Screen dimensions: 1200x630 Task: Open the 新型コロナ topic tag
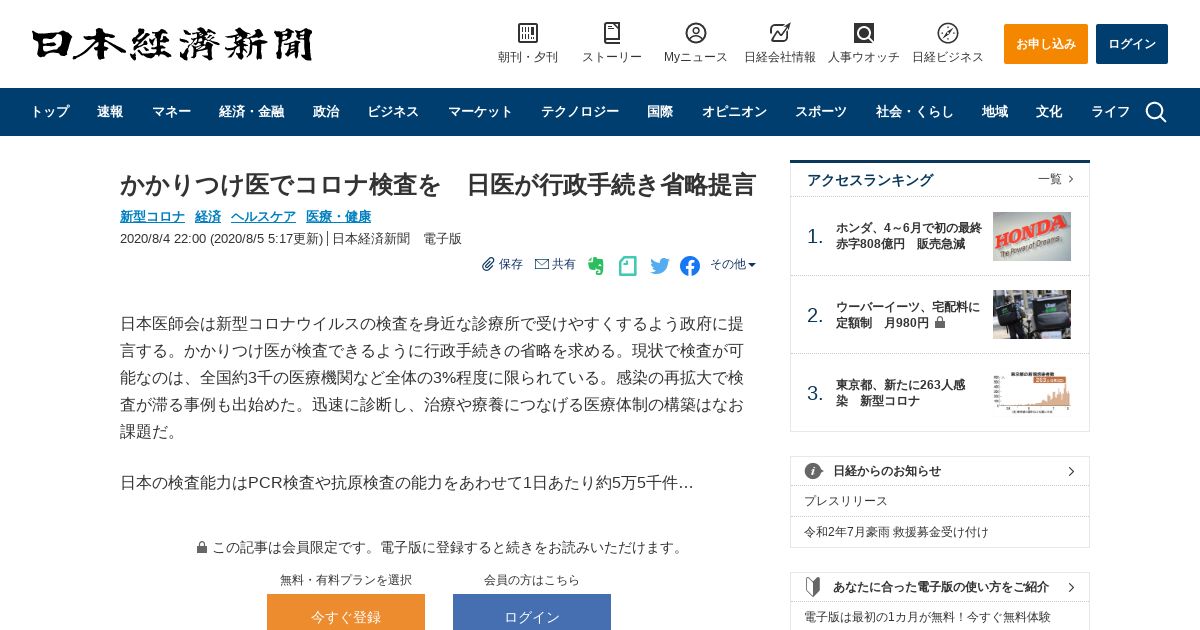[x=153, y=217]
